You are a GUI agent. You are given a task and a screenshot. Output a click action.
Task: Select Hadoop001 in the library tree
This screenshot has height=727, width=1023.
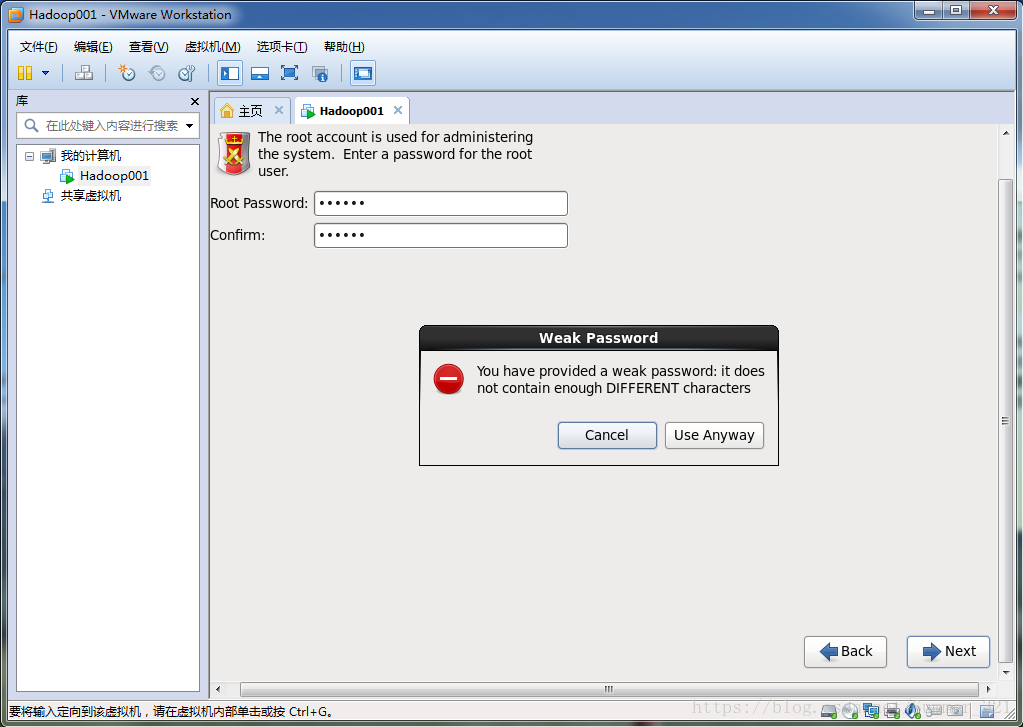pos(114,176)
